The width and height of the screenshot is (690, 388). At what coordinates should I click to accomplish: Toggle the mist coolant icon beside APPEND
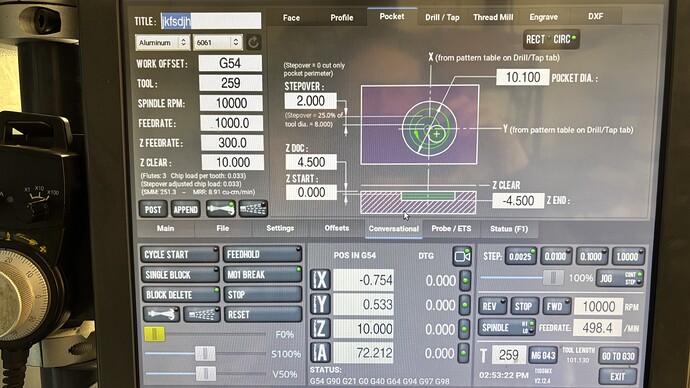(253, 209)
